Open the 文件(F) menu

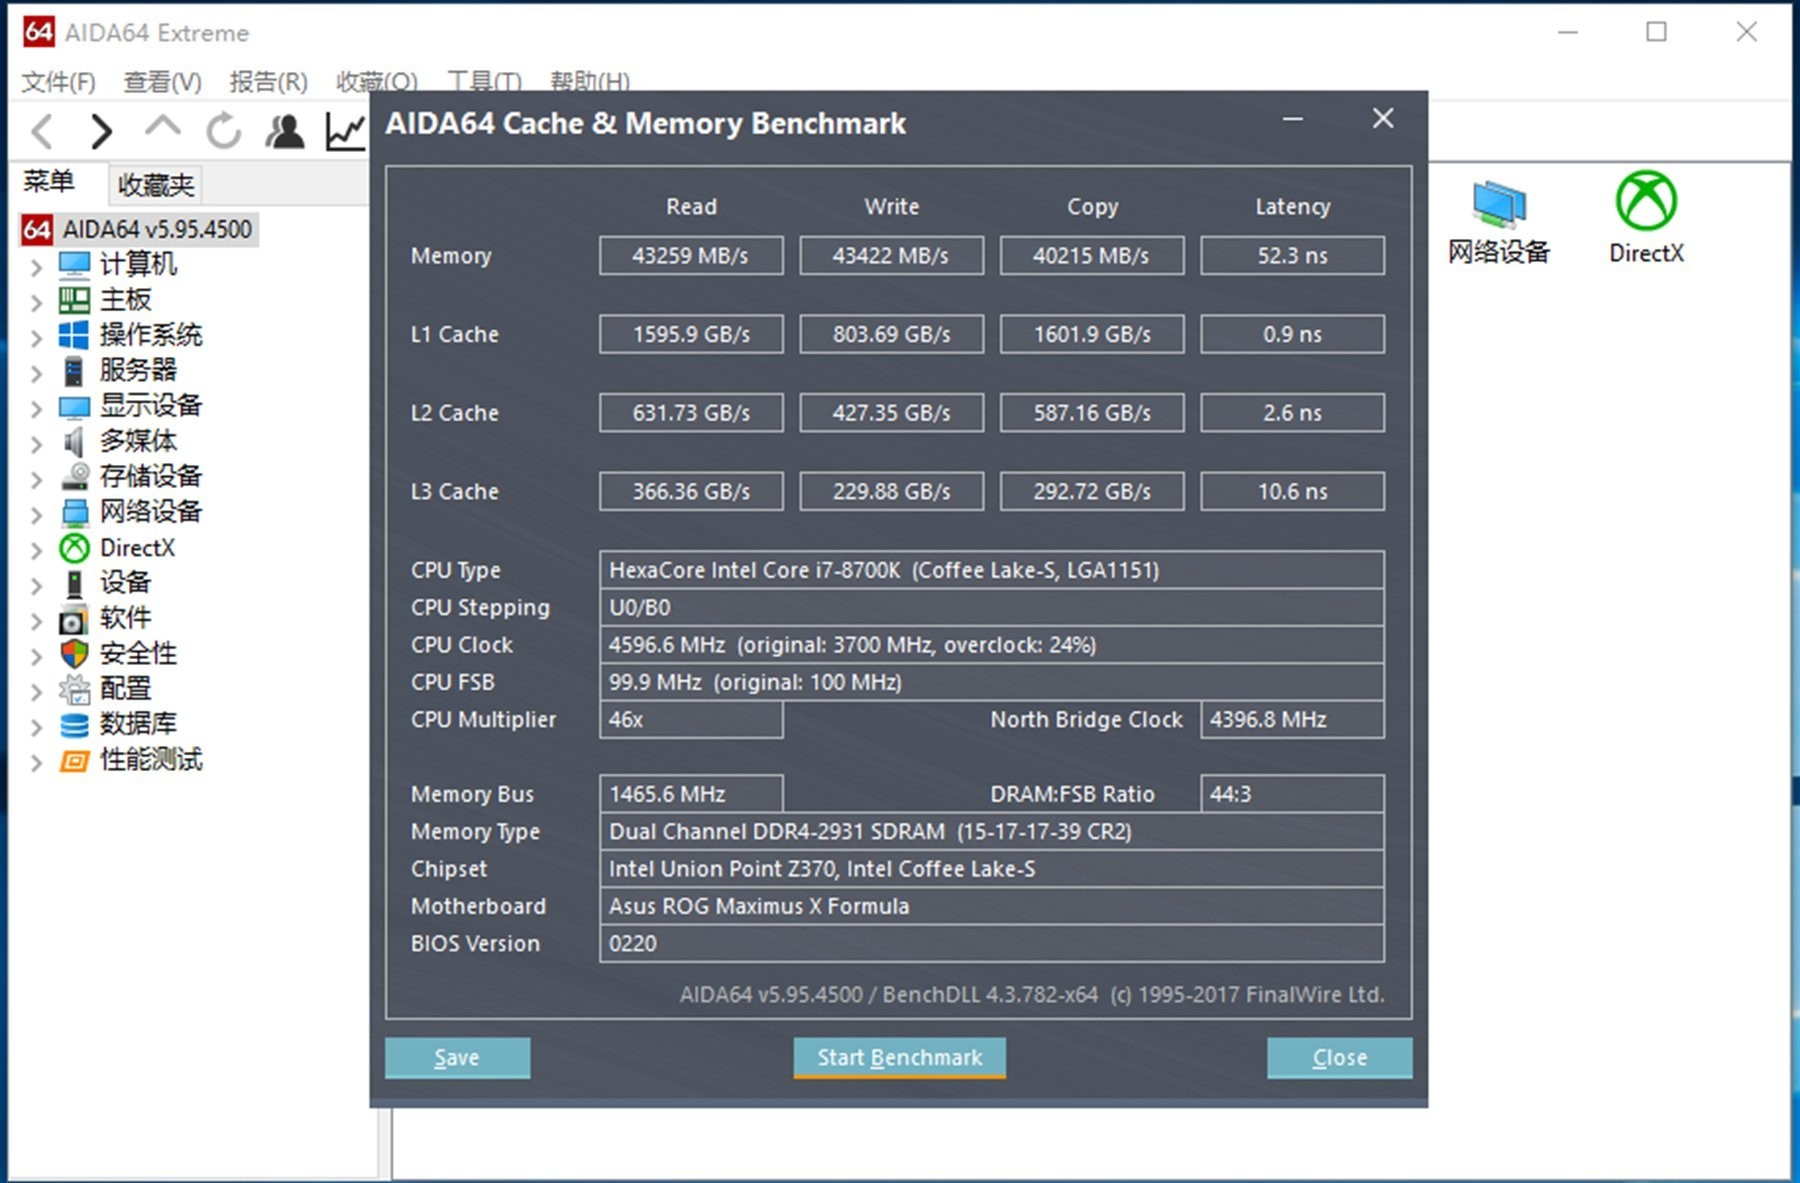pyautogui.click(x=59, y=81)
